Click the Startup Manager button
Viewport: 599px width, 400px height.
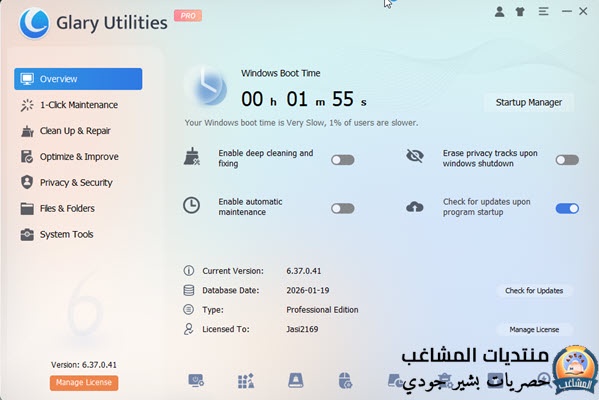point(529,102)
